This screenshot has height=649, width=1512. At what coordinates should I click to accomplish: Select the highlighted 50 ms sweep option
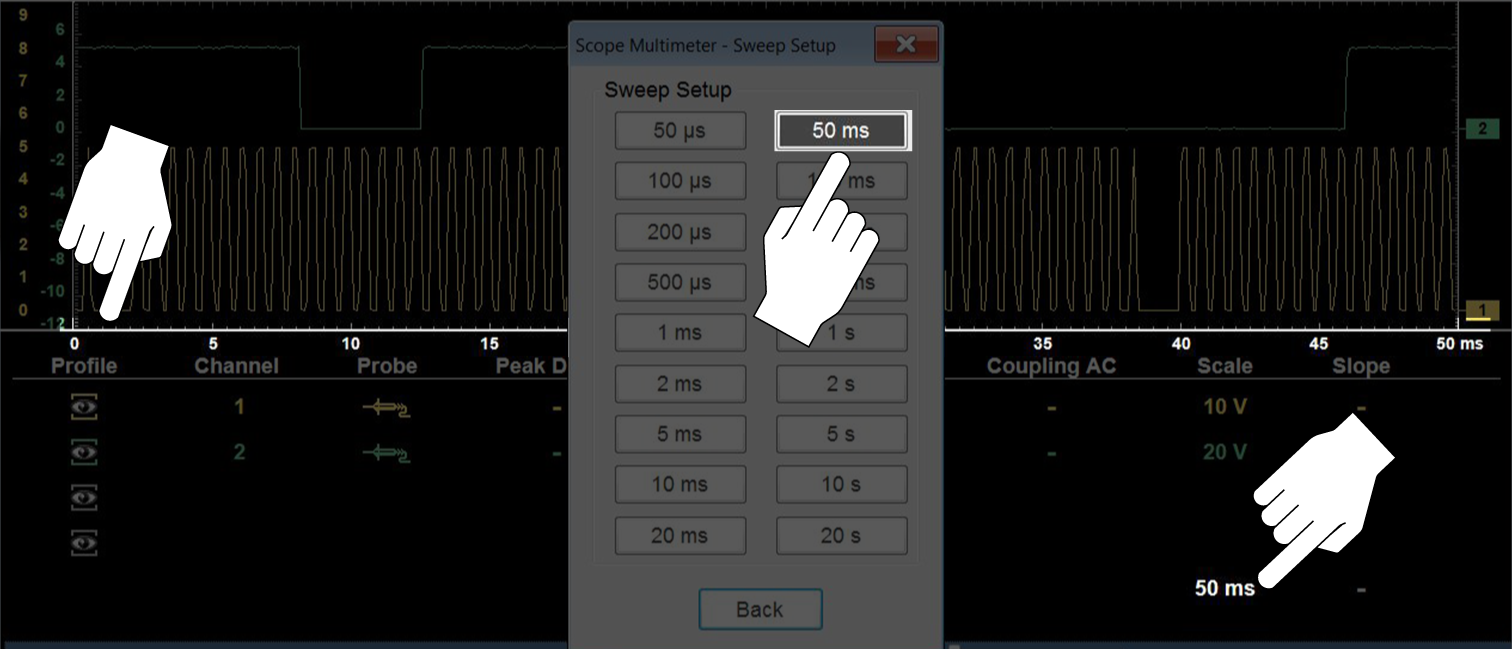coord(841,130)
